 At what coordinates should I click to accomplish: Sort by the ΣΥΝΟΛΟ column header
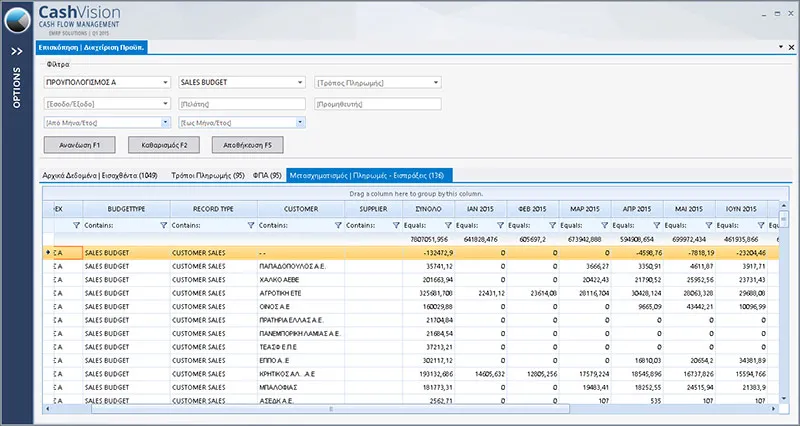coord(429,209)
